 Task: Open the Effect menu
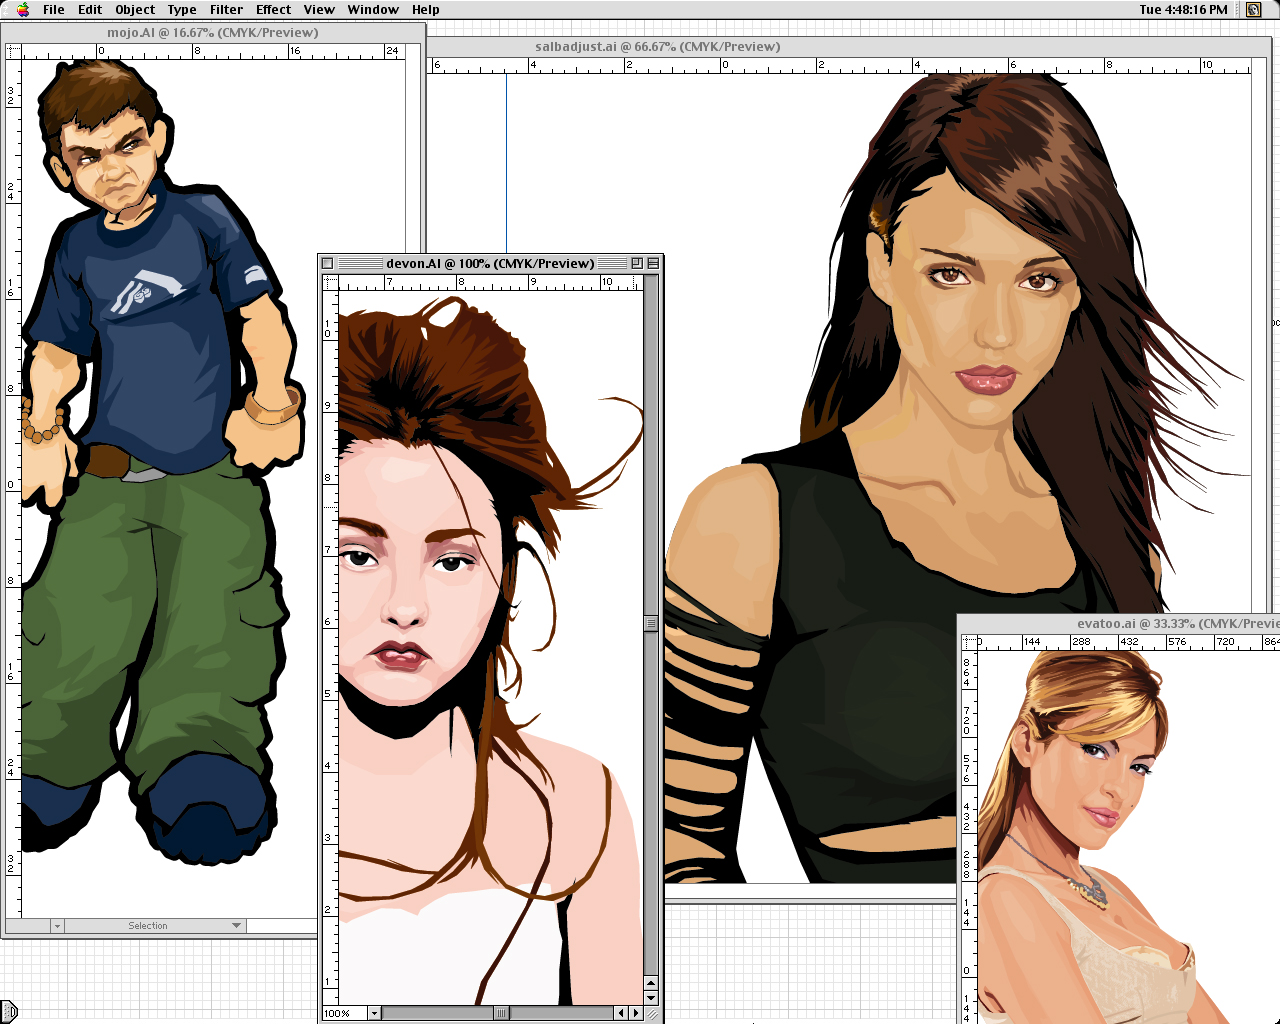[273, 9]
